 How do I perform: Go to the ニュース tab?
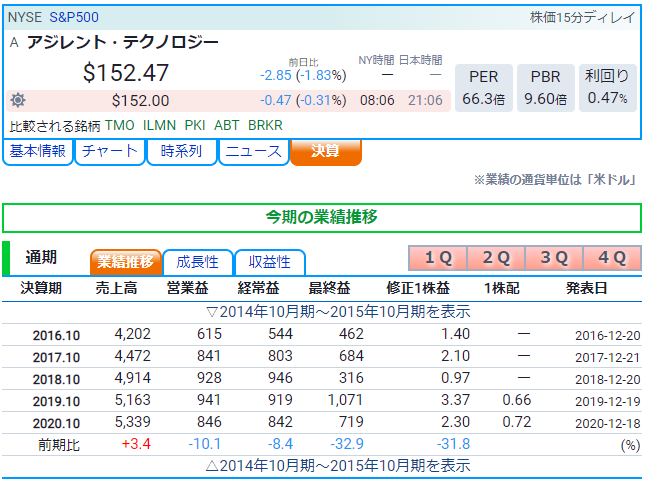point(254,152)
